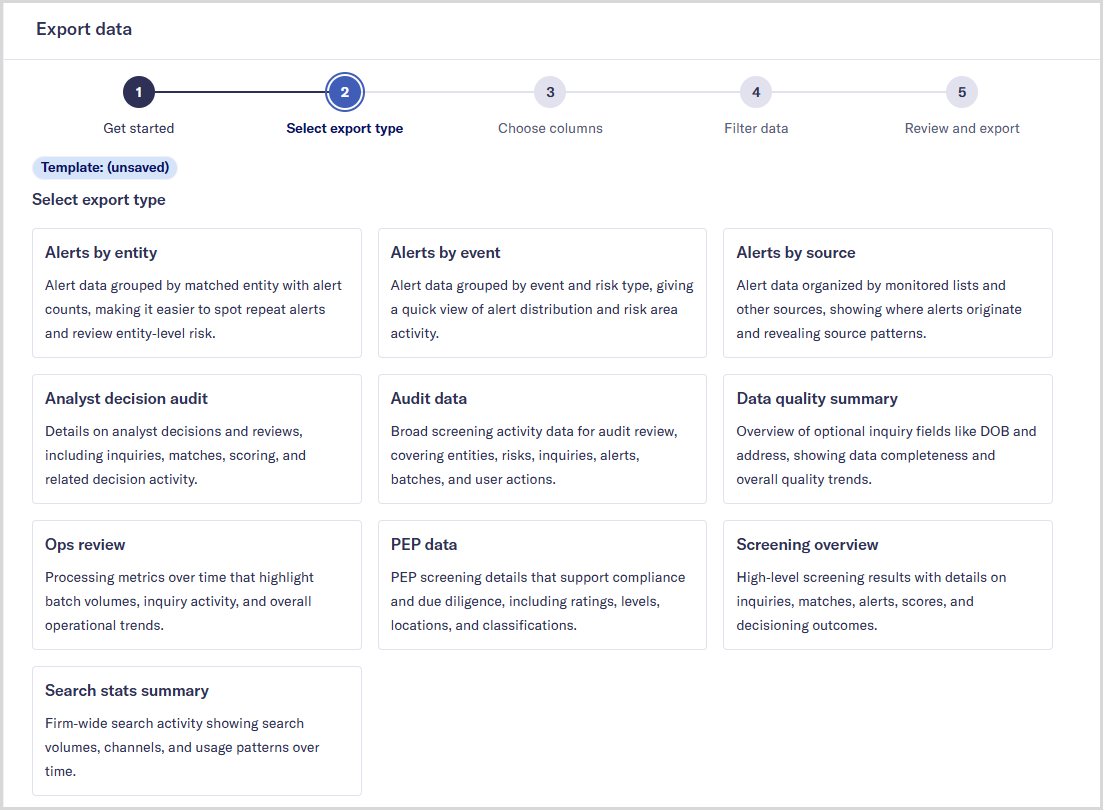This screenshot has height=810, width=1103.
Task: Choose the Screening overview export card
Action: pos(888,585)
